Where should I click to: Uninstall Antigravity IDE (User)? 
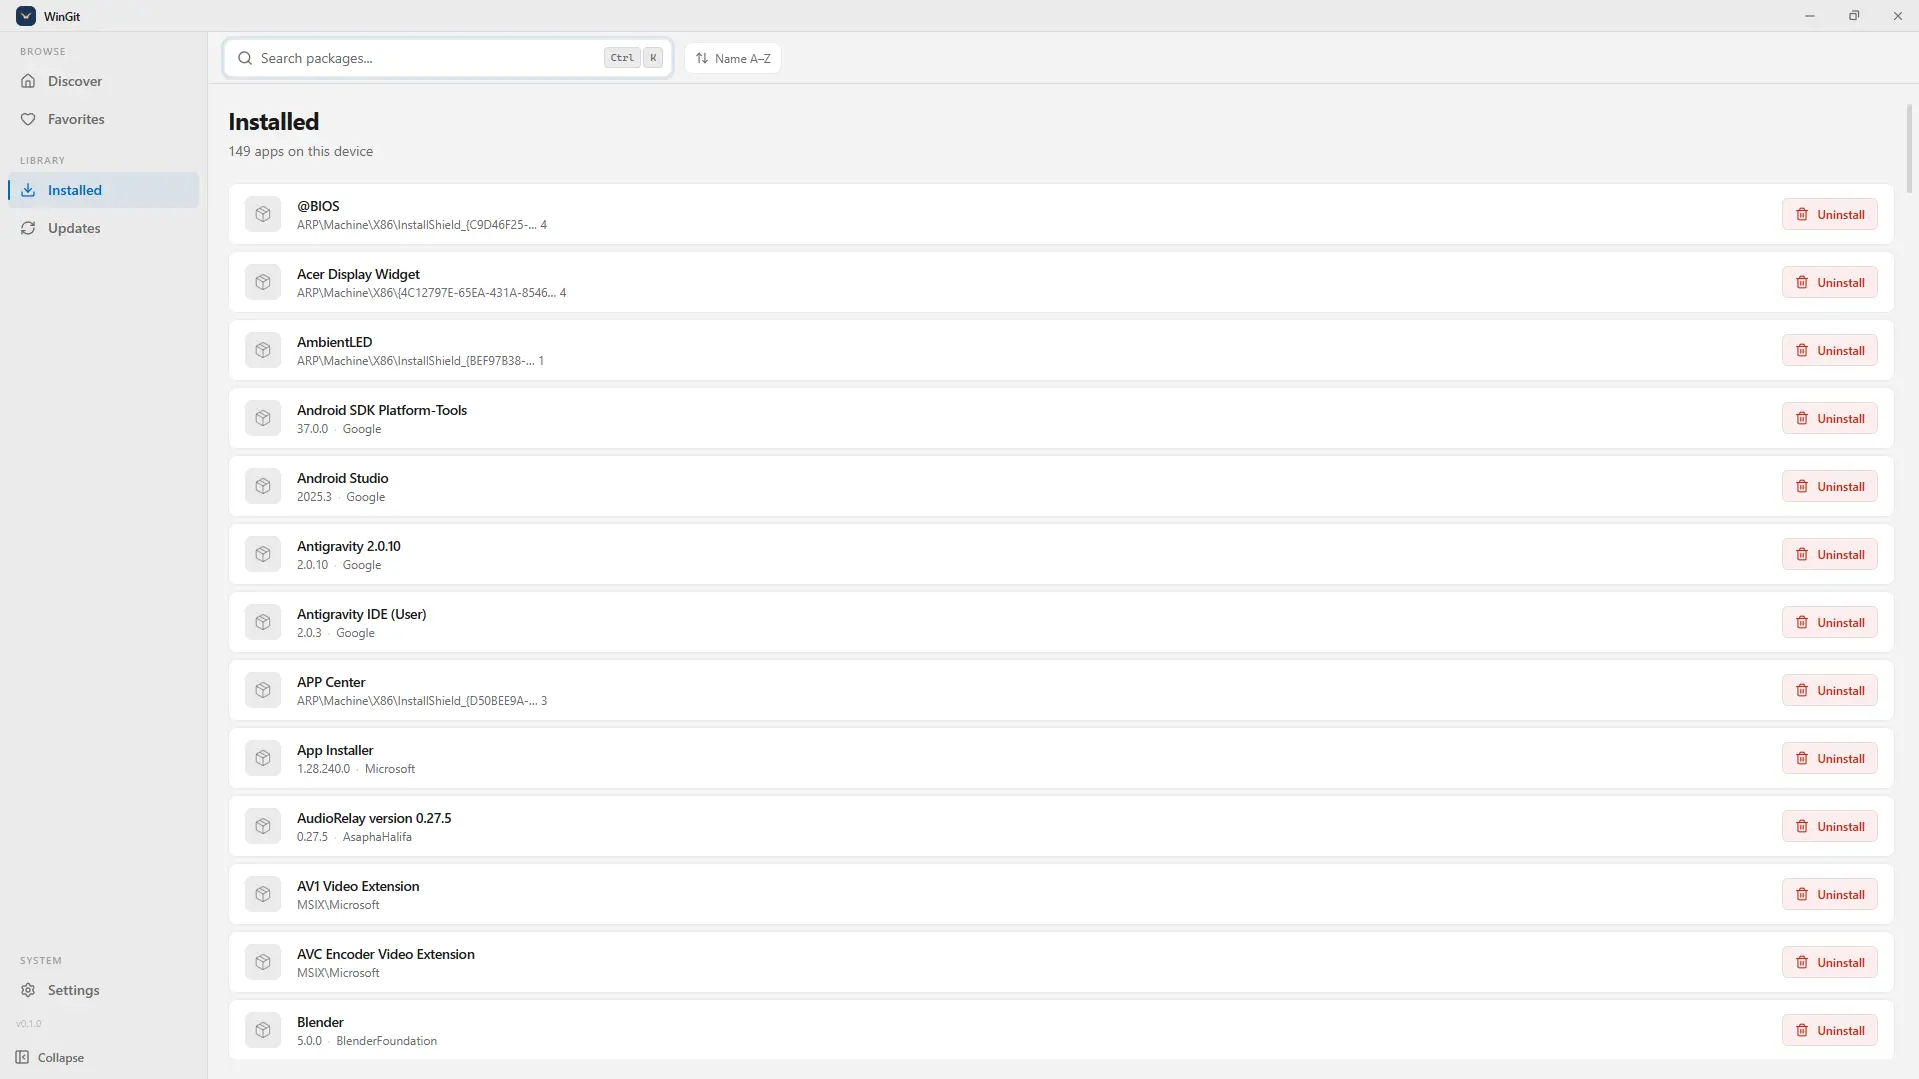coord(1829,622)
